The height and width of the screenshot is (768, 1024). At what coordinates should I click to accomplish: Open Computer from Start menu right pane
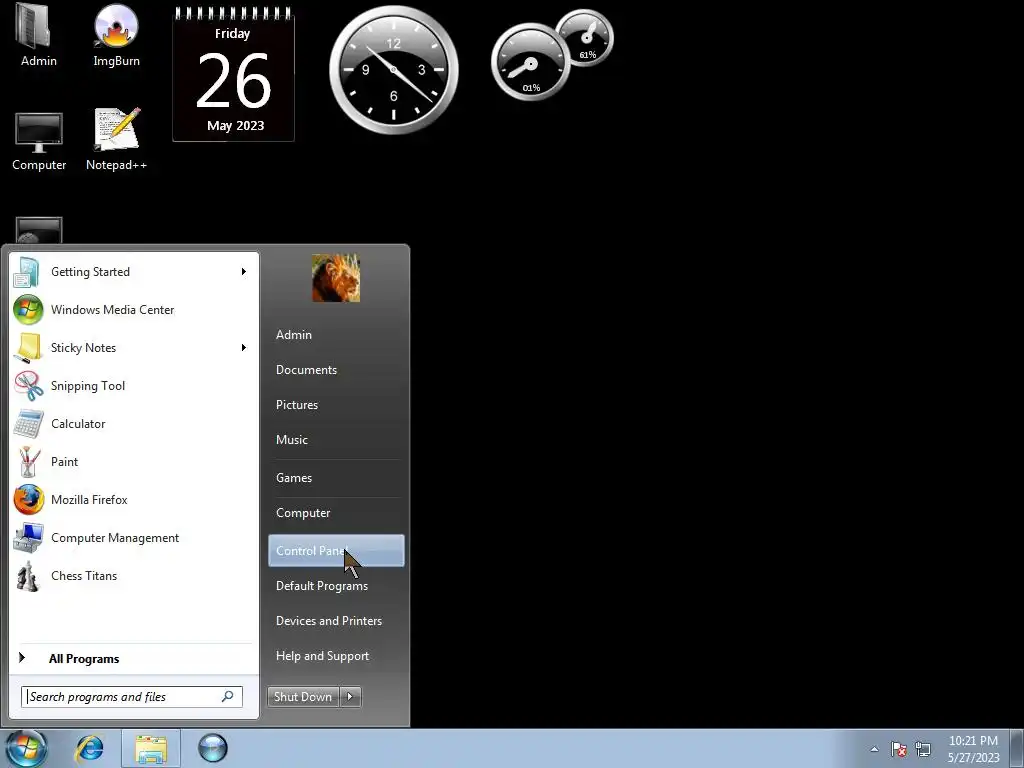[x=303, y=513]
